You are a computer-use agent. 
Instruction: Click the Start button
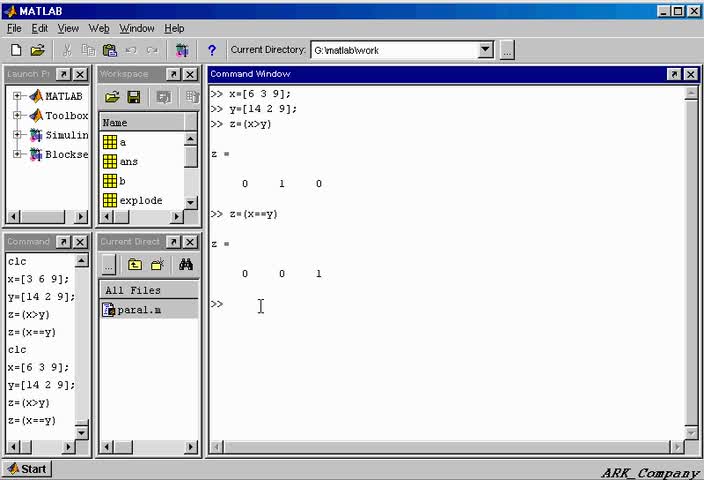coord(27,469)
